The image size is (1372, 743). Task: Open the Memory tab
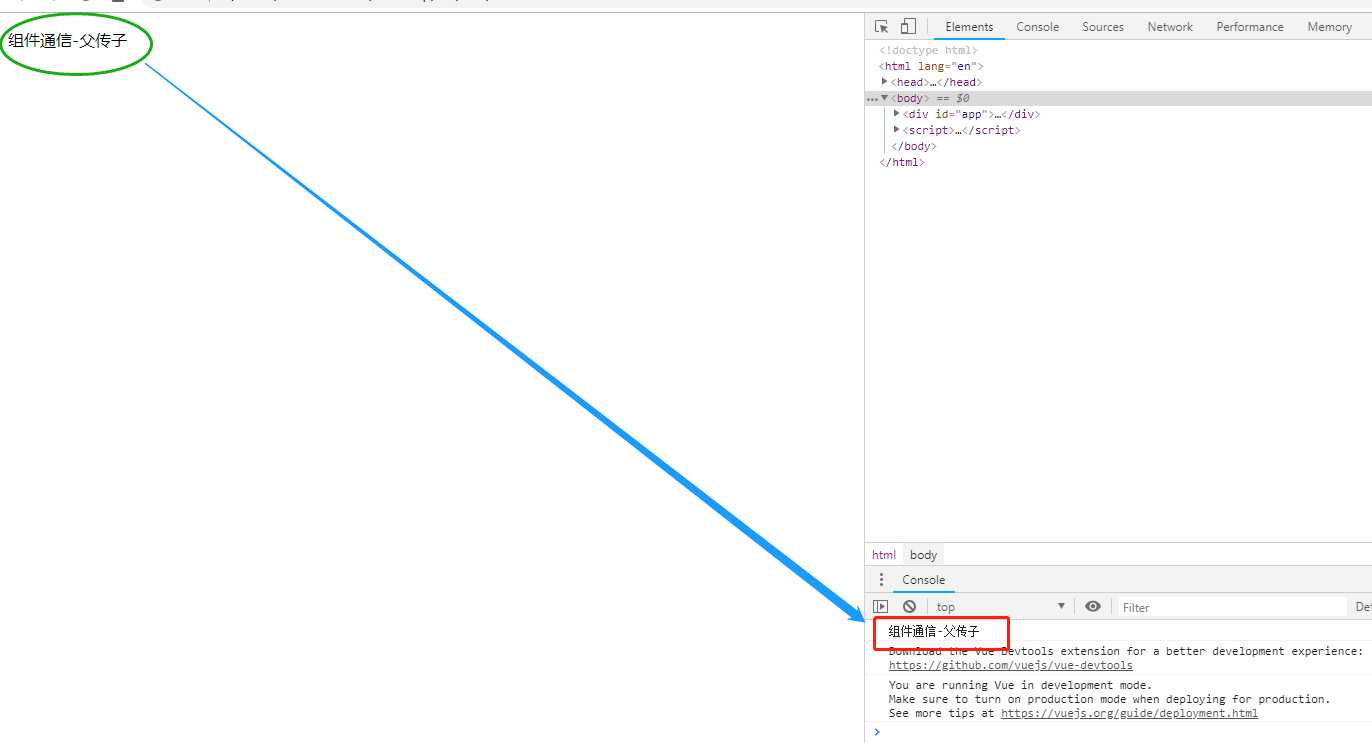click(x=1329, y=27)
